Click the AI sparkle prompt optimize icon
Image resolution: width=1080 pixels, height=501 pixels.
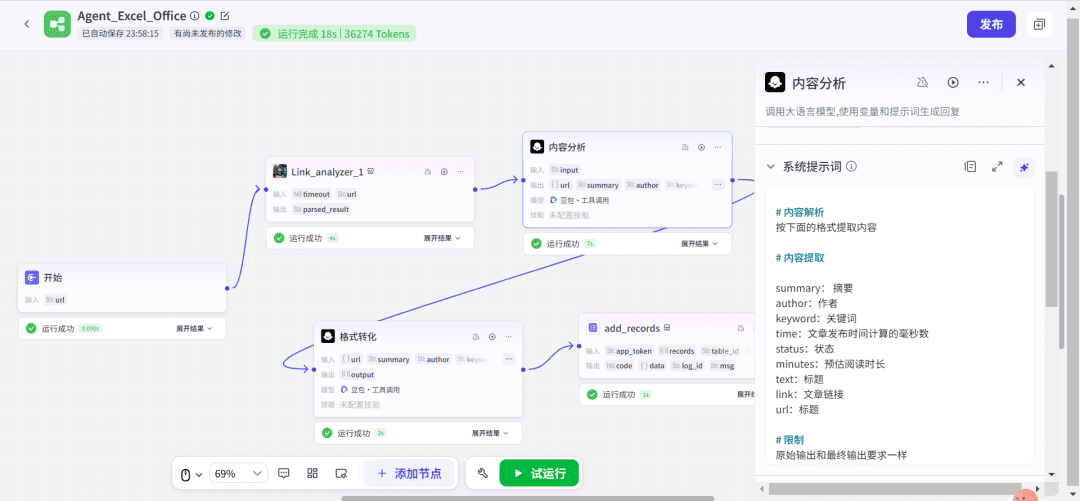click(x=1023, y=167)
